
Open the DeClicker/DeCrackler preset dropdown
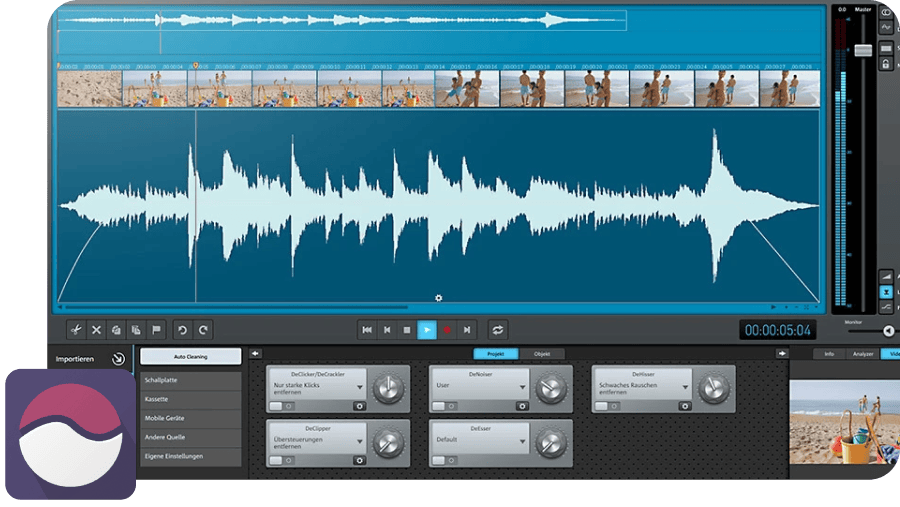point(361,388)
